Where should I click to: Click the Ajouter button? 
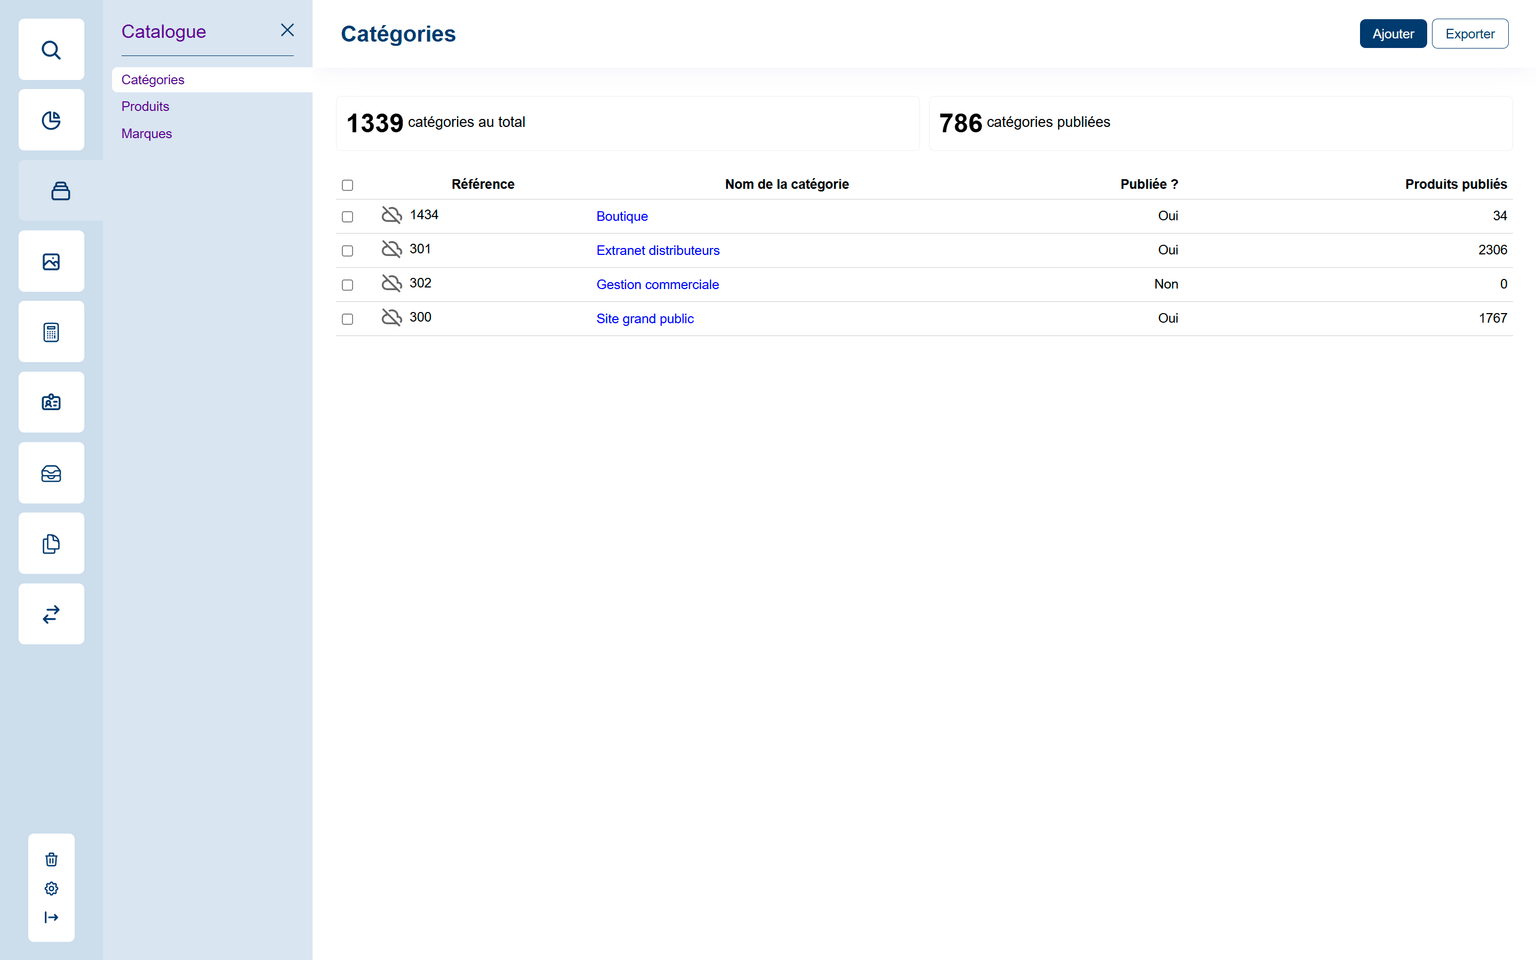pos(1392,34)
